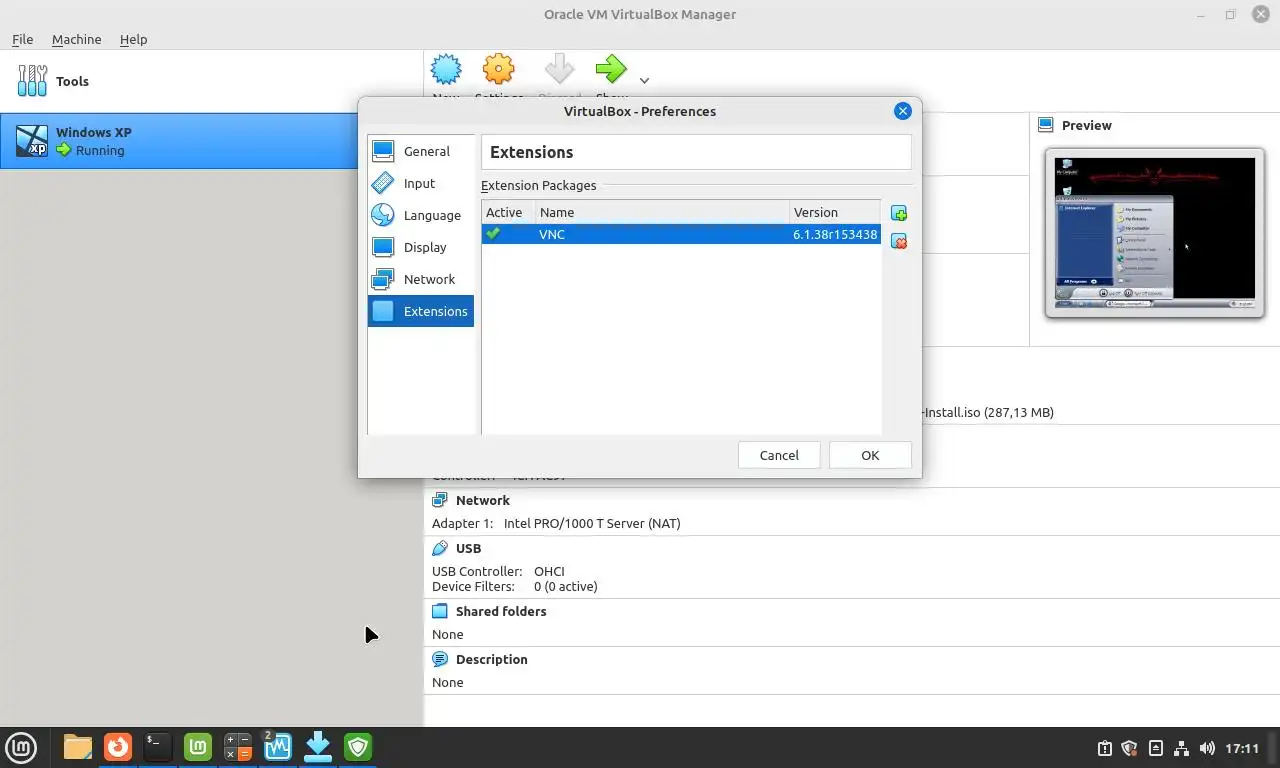Sort by the Version column header
Image resolution: width=1280 pixels, height=768 pixels.
pos(834,212)
